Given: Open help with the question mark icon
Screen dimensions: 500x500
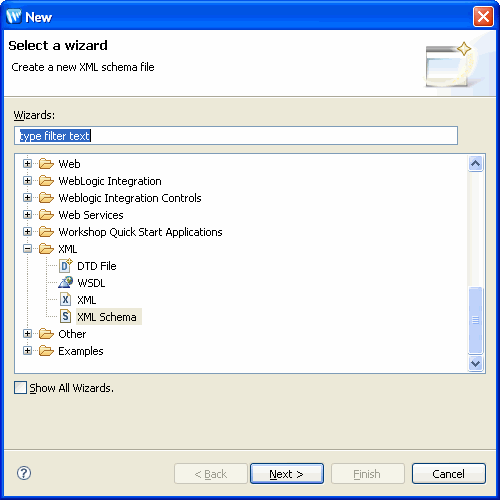Looking at the screenshot, I should tap(24, 473).
